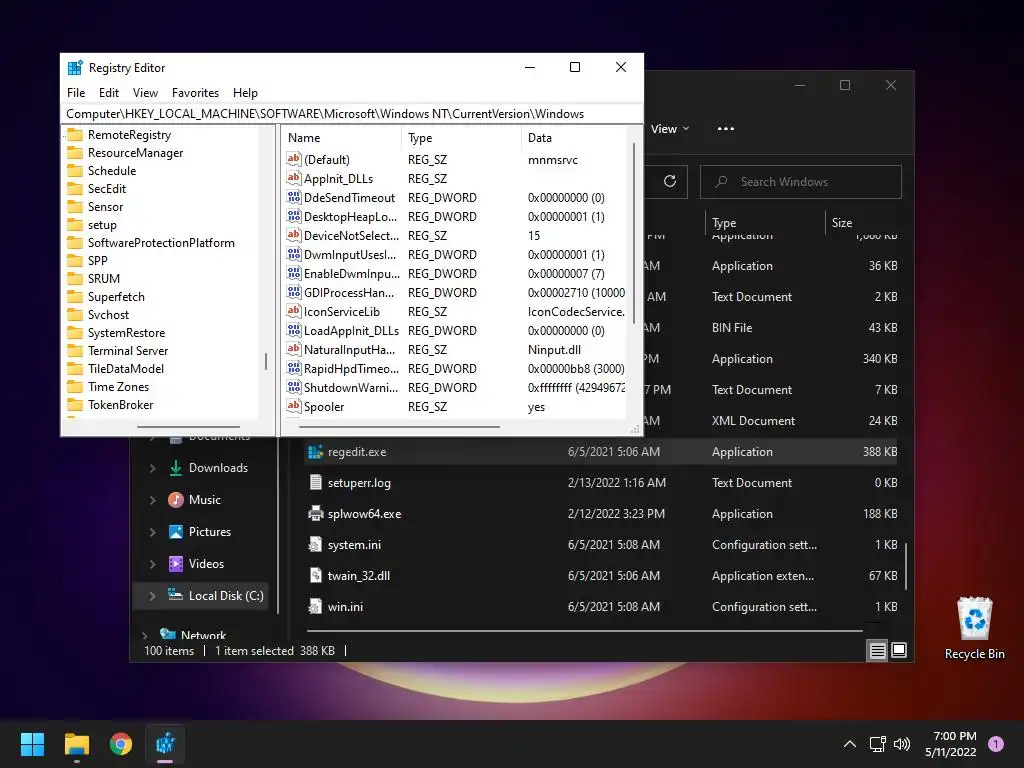Select the setuperr.log file icon
Screen dimensions: 1024x768
click(315, 483)
